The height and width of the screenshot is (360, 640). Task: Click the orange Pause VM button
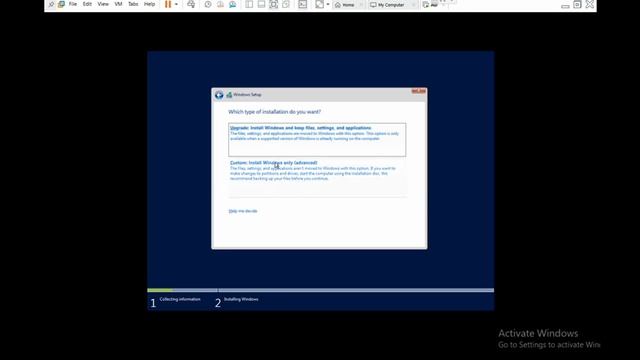(x=168, y=4)
